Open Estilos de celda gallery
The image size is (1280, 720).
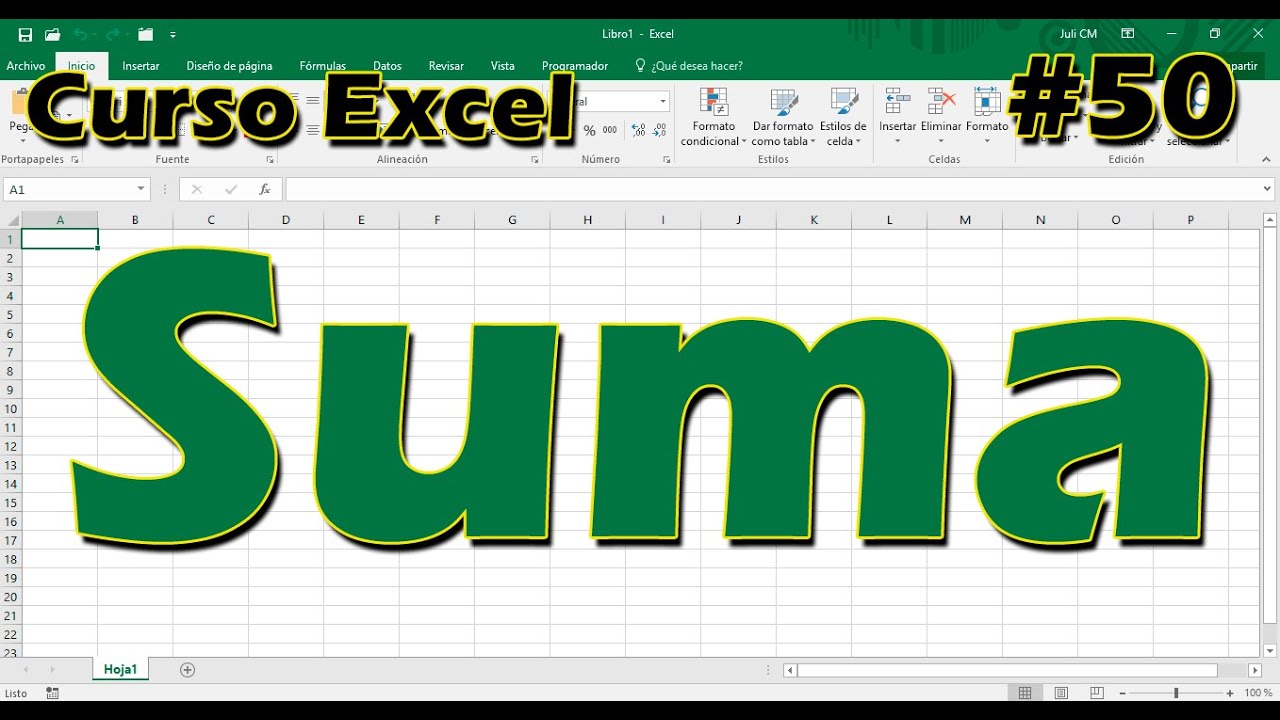(x=843, y=117)
